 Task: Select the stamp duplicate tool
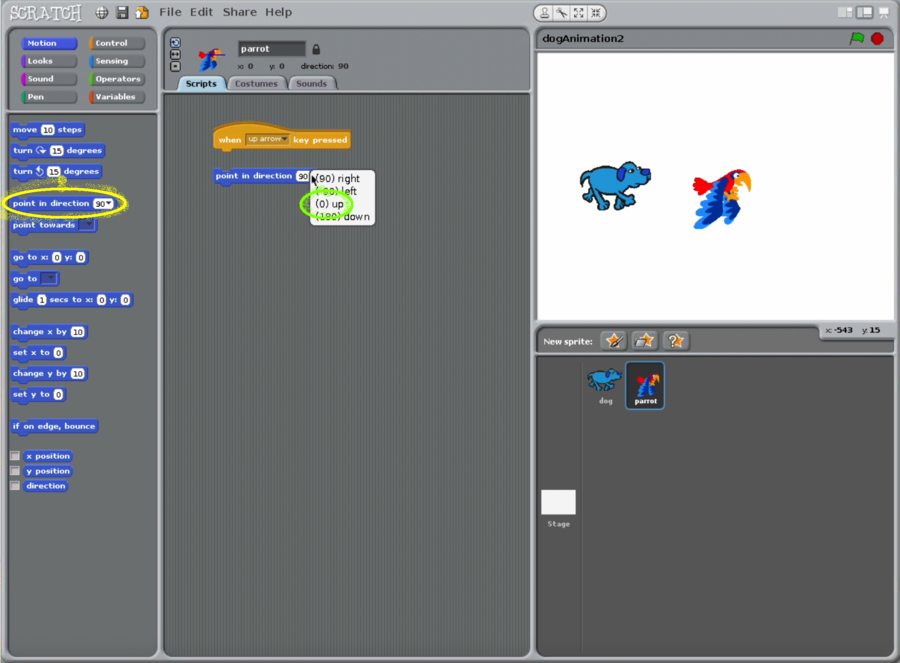tap(545, 12)
